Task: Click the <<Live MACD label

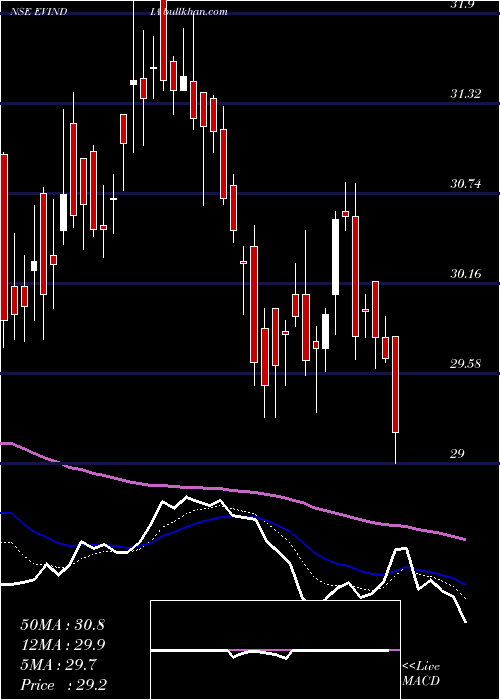Action: (x=421, y=673)
